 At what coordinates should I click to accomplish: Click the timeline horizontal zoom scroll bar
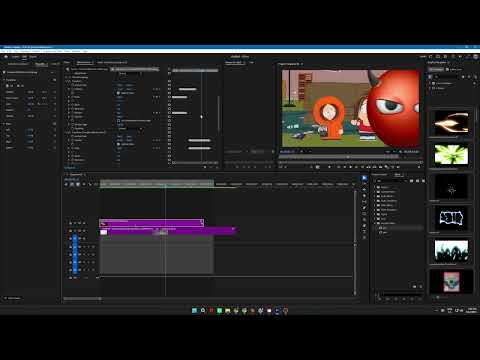pyautogui.click(x=82, y=298)
